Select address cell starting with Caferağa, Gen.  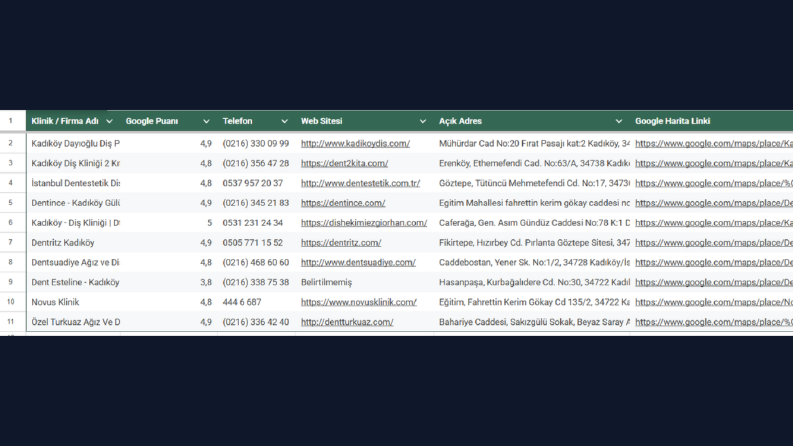[532, 222]
